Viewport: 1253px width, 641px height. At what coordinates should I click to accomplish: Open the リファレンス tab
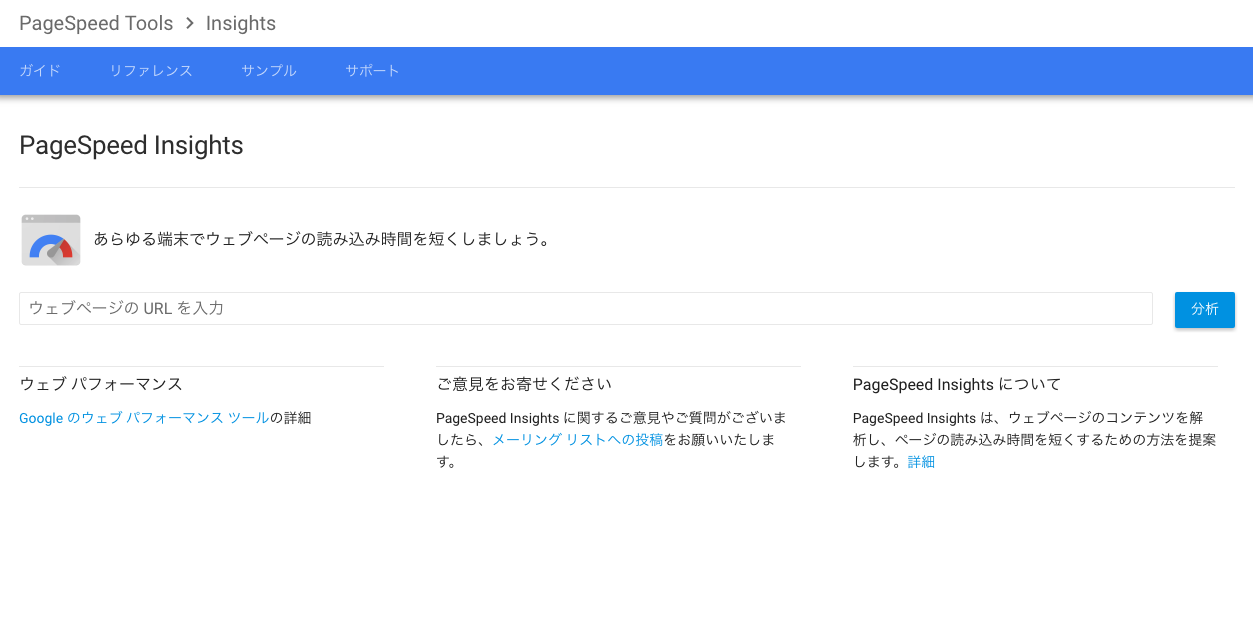pos(151,71)
